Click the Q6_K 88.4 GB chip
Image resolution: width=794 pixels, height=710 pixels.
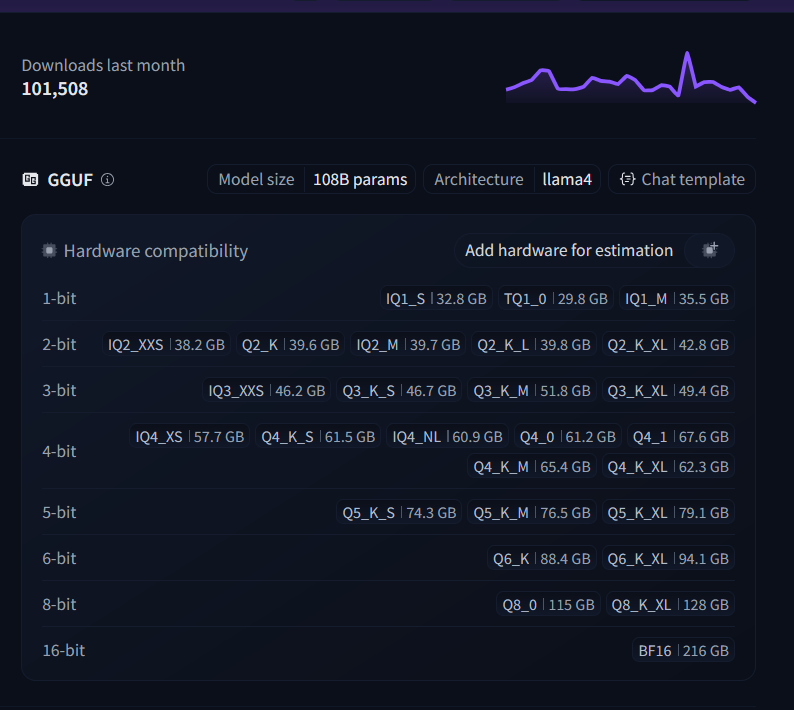(542, 559)
